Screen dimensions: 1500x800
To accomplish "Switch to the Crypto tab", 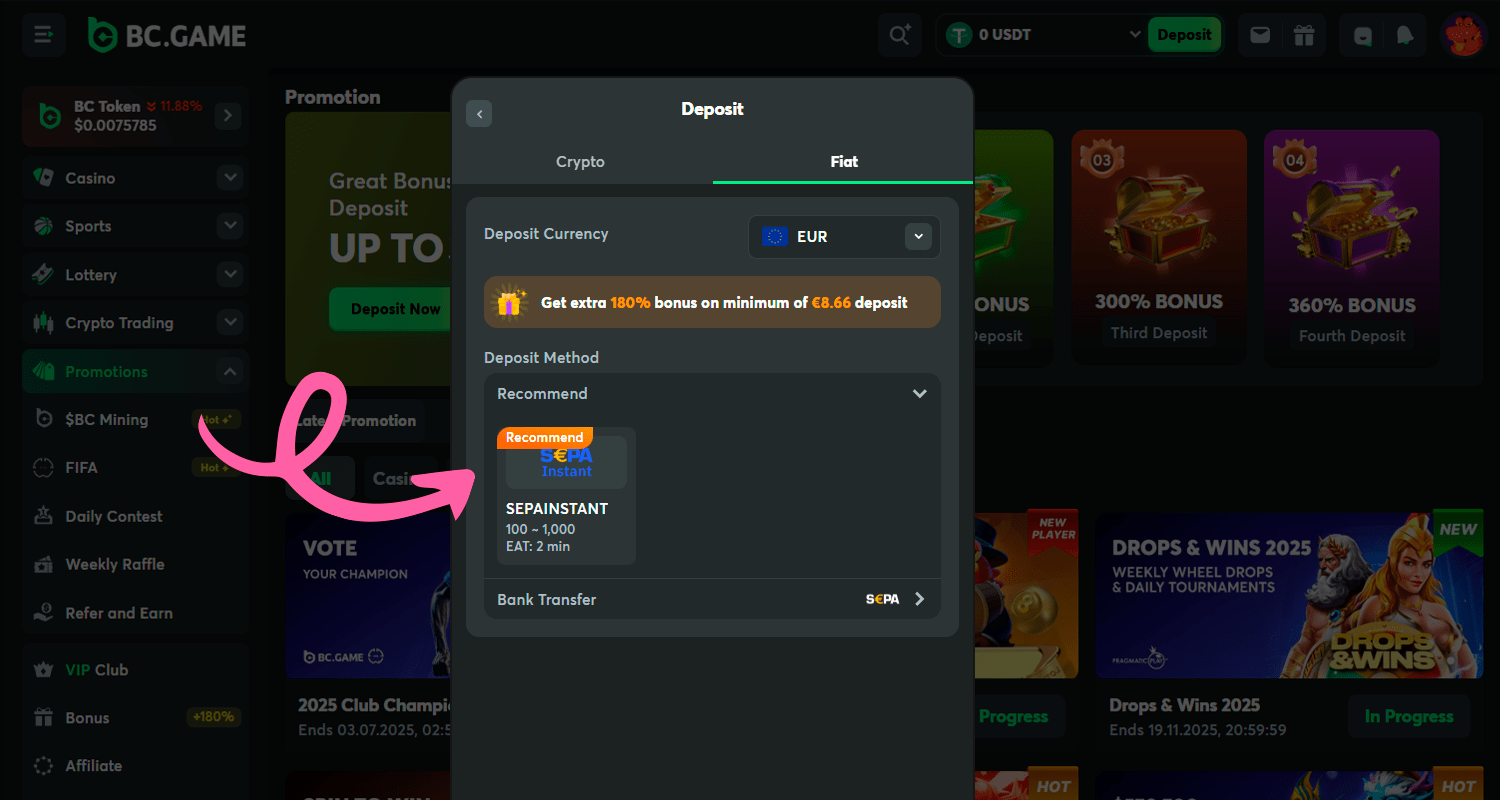I will [x=581, y=161].
